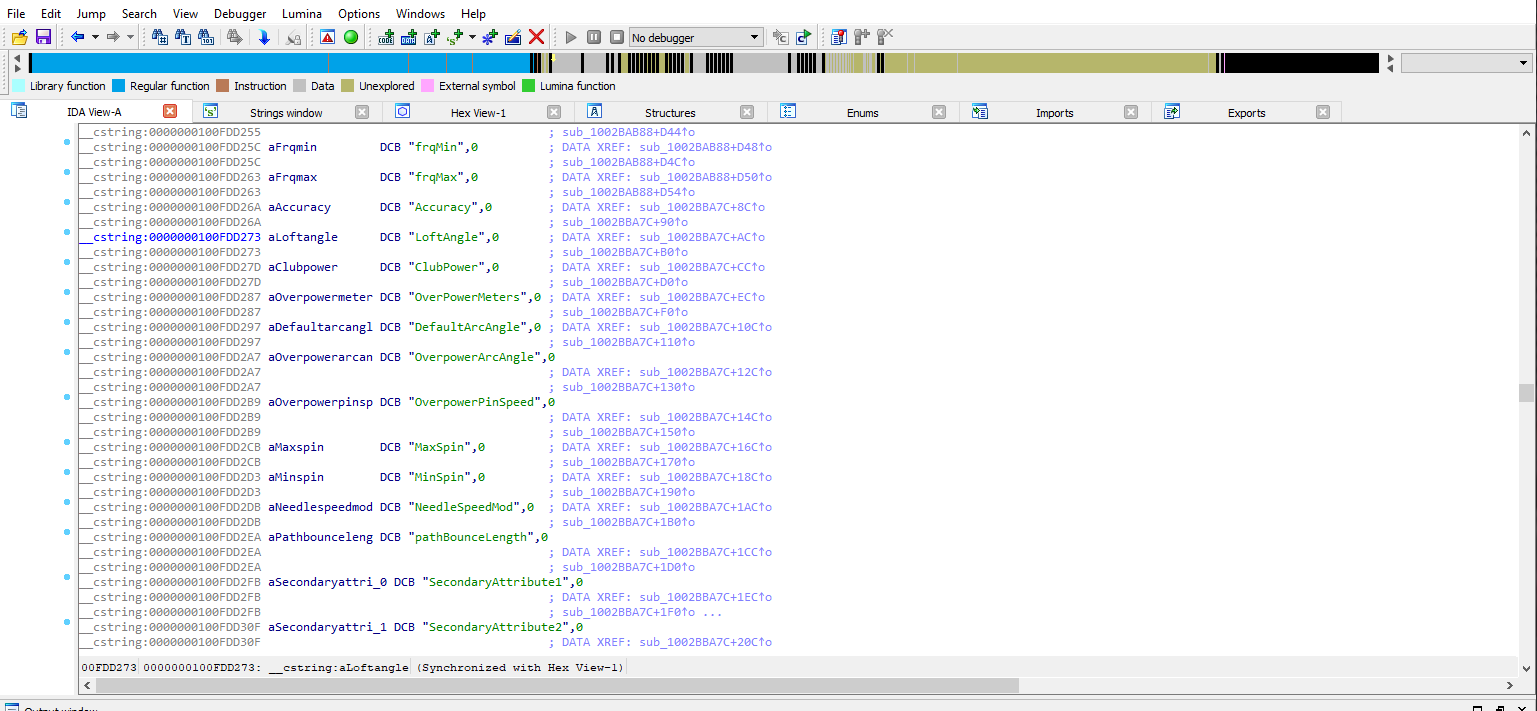Click the Make data icon
This screenshot has height=711, width=1537.
409,37
